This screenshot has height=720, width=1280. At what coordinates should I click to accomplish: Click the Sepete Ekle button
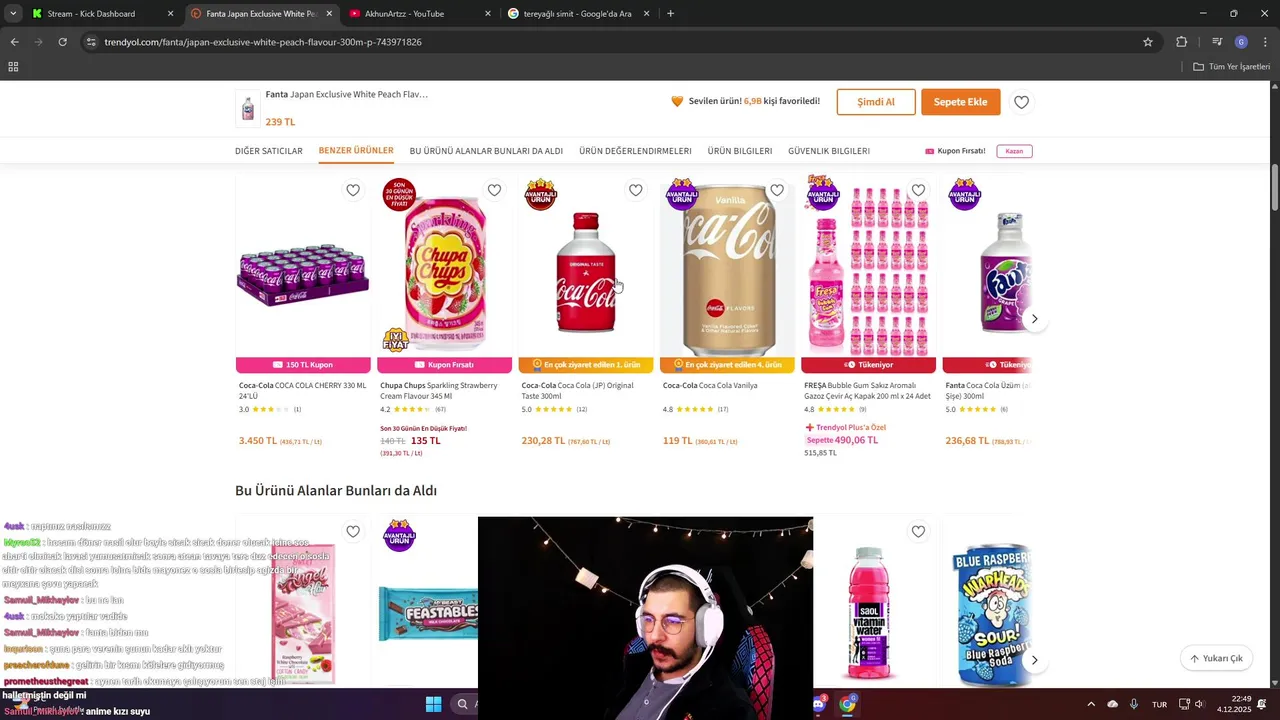click(x=960, y=102)
